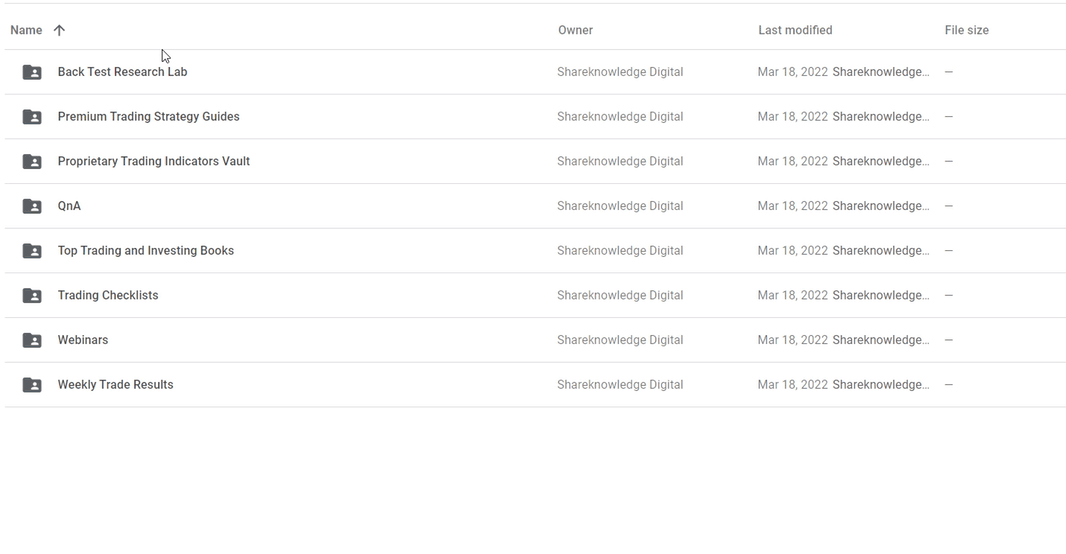
Task: Sort by the Last modified column header
Action: (x=795, y=30)
